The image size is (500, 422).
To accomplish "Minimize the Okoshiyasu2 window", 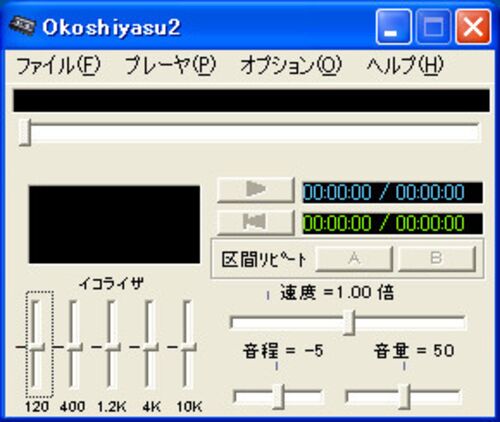I will coord(393,27).
